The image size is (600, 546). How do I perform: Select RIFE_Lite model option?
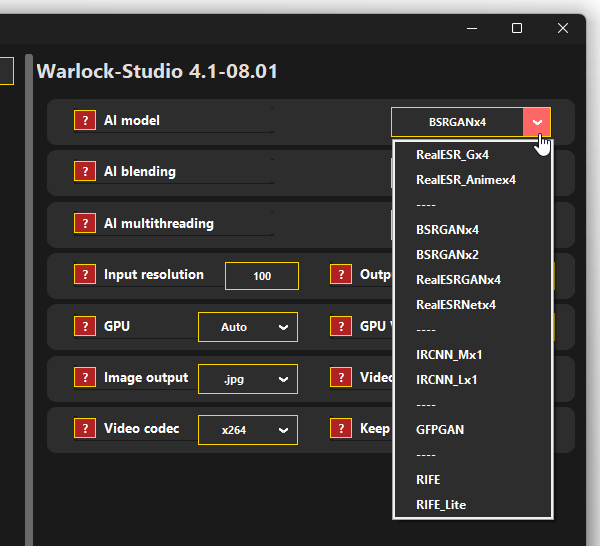pyautogui.click(x=441, y=505)
